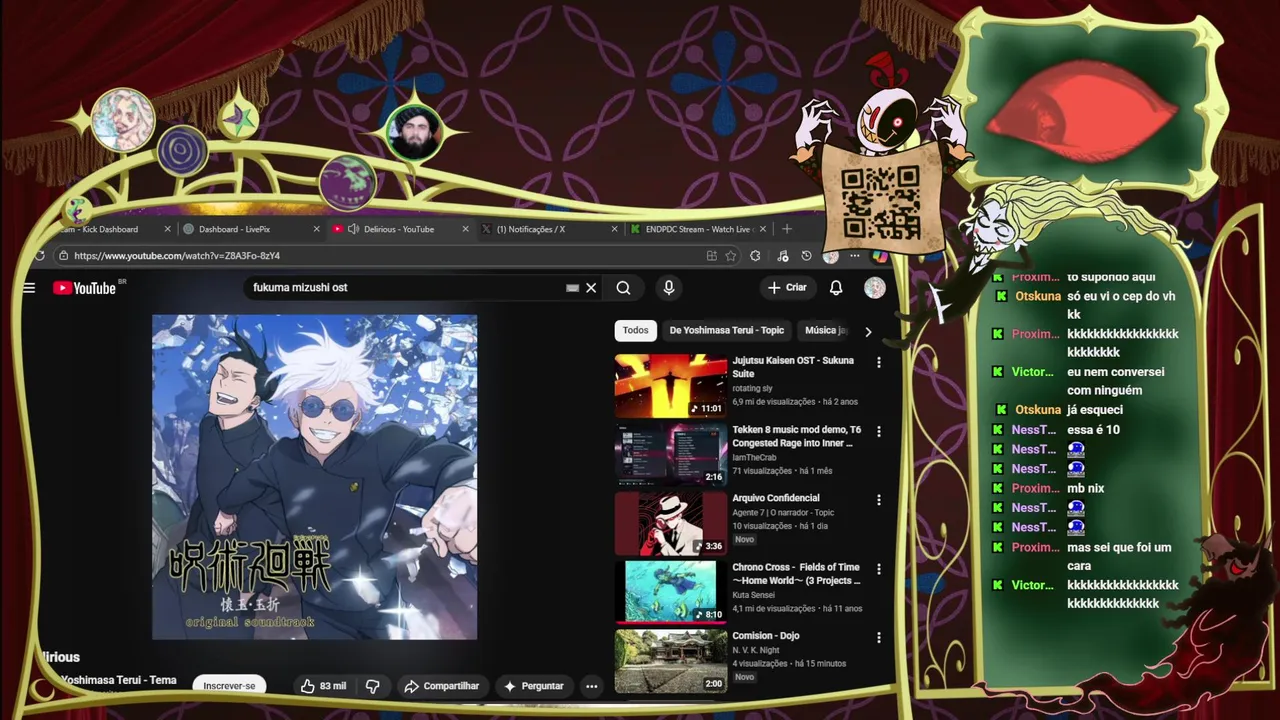Close the Dashboard - LivePix tab

(316, 229)
